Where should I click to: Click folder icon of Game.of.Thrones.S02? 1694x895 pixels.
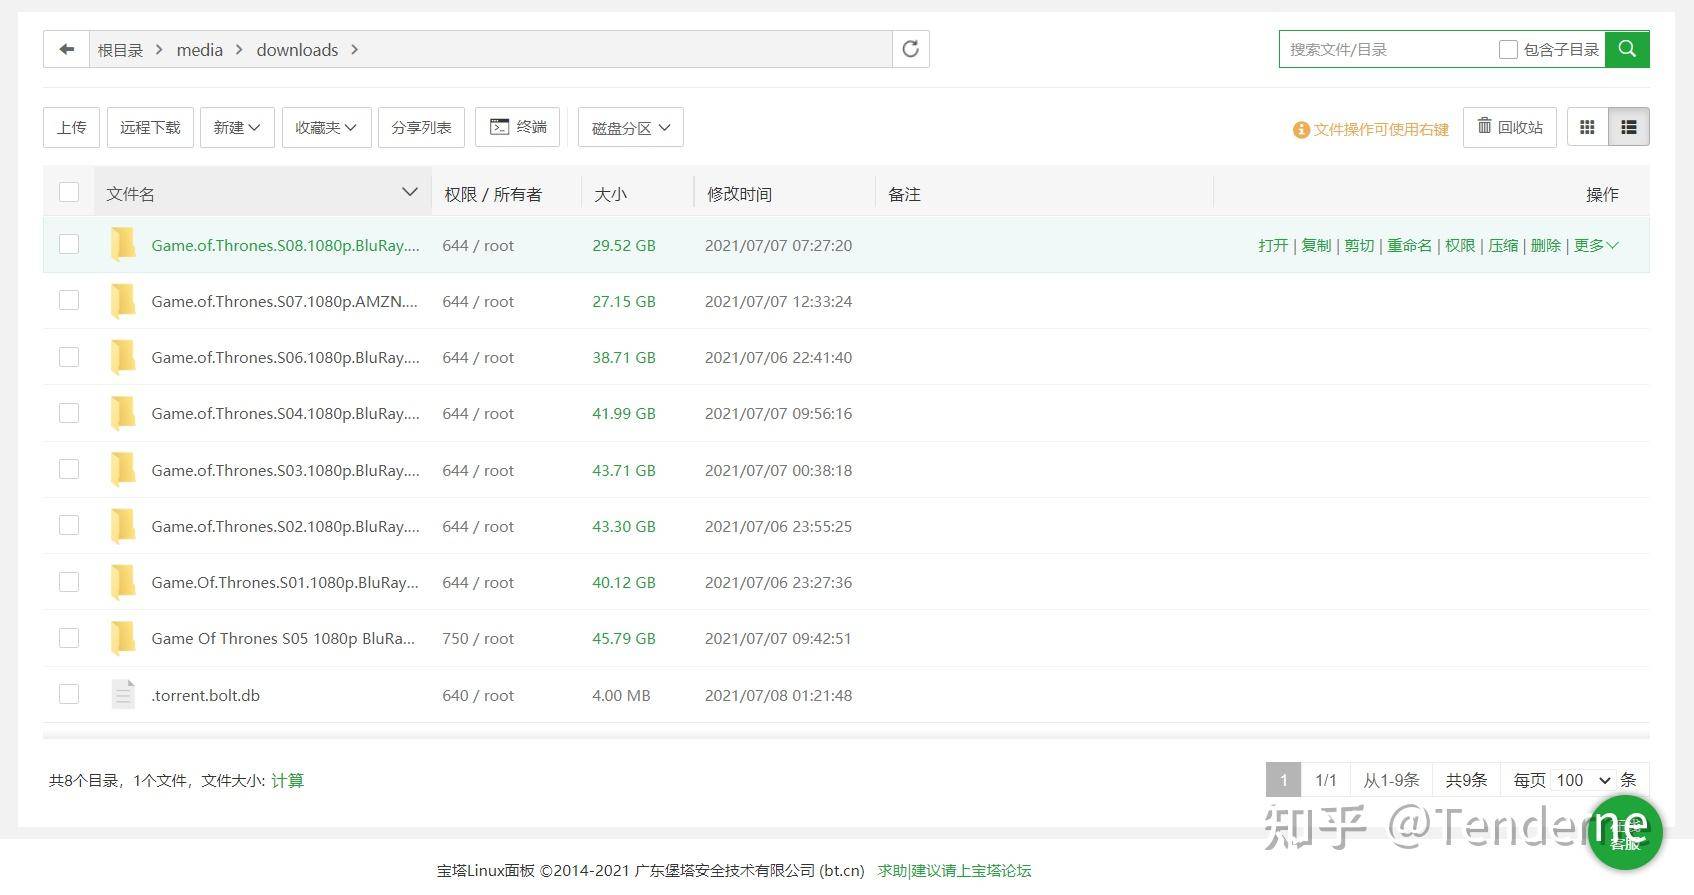pyautogui.click(x=123, y=525)
